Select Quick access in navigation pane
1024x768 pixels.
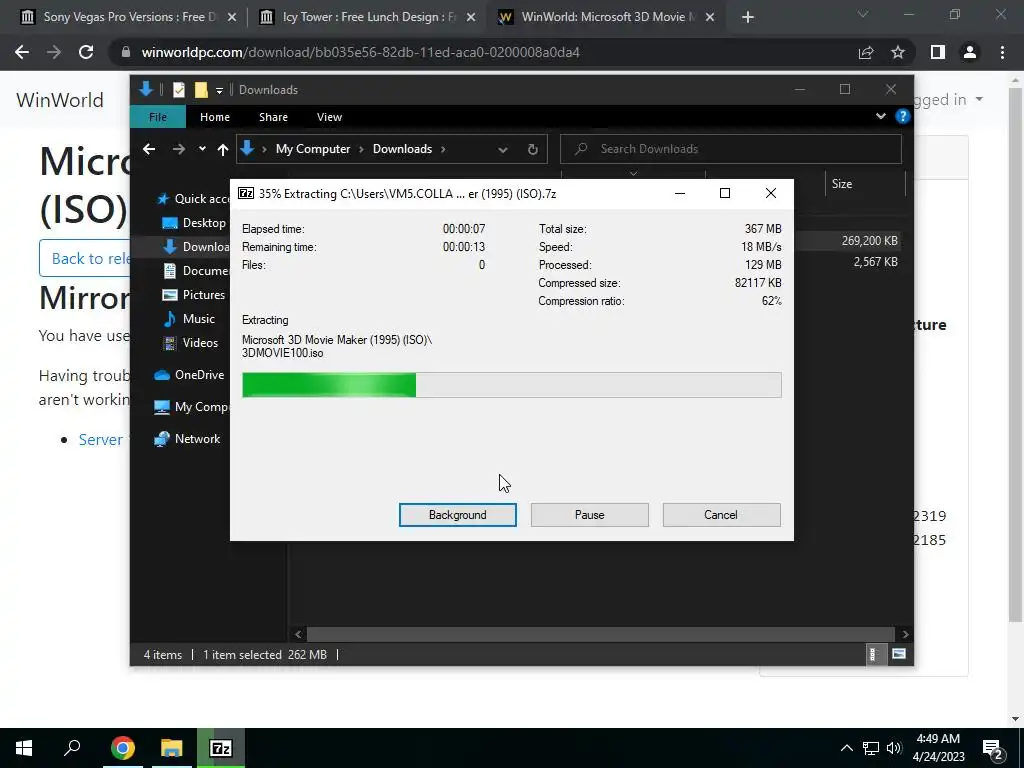click(x=192, y=199)
